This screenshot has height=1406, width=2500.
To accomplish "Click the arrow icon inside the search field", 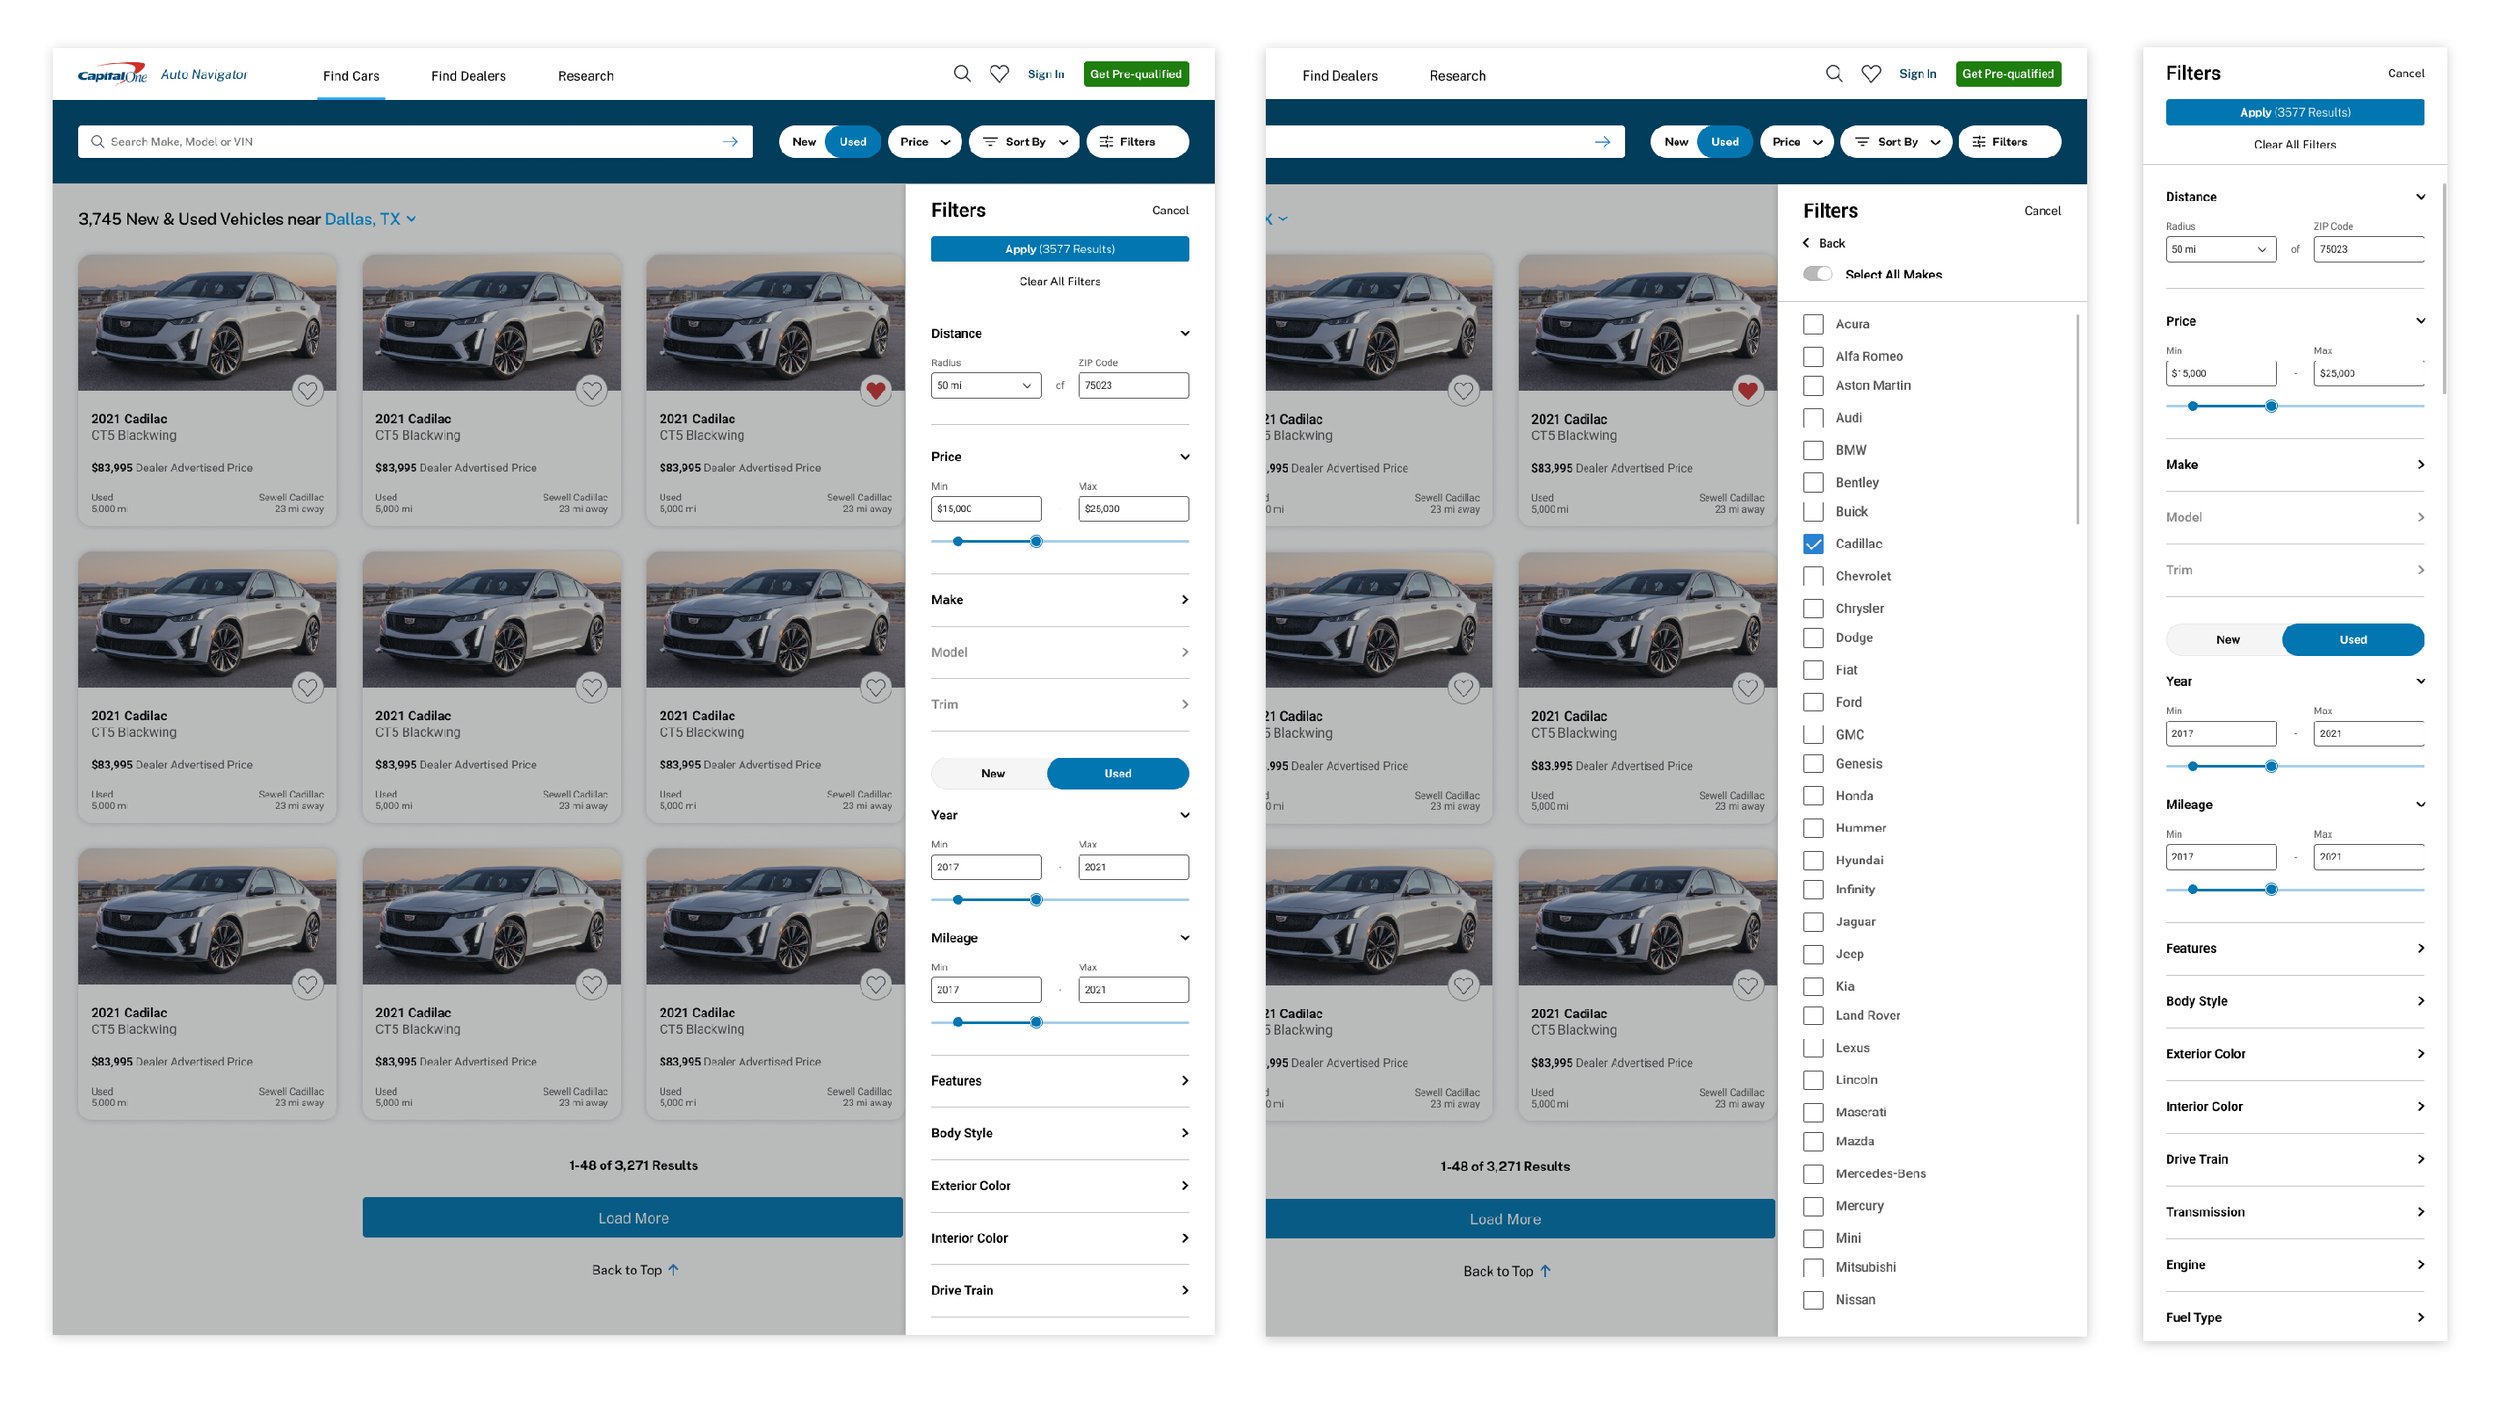I will coord(732,141).
